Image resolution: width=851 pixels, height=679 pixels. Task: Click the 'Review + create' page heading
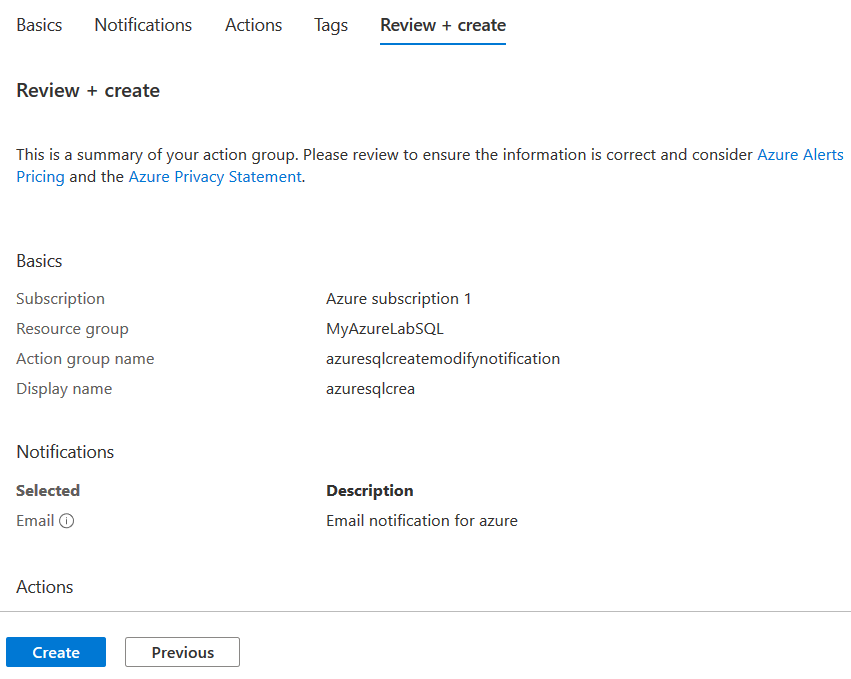(x=88, y=91)
